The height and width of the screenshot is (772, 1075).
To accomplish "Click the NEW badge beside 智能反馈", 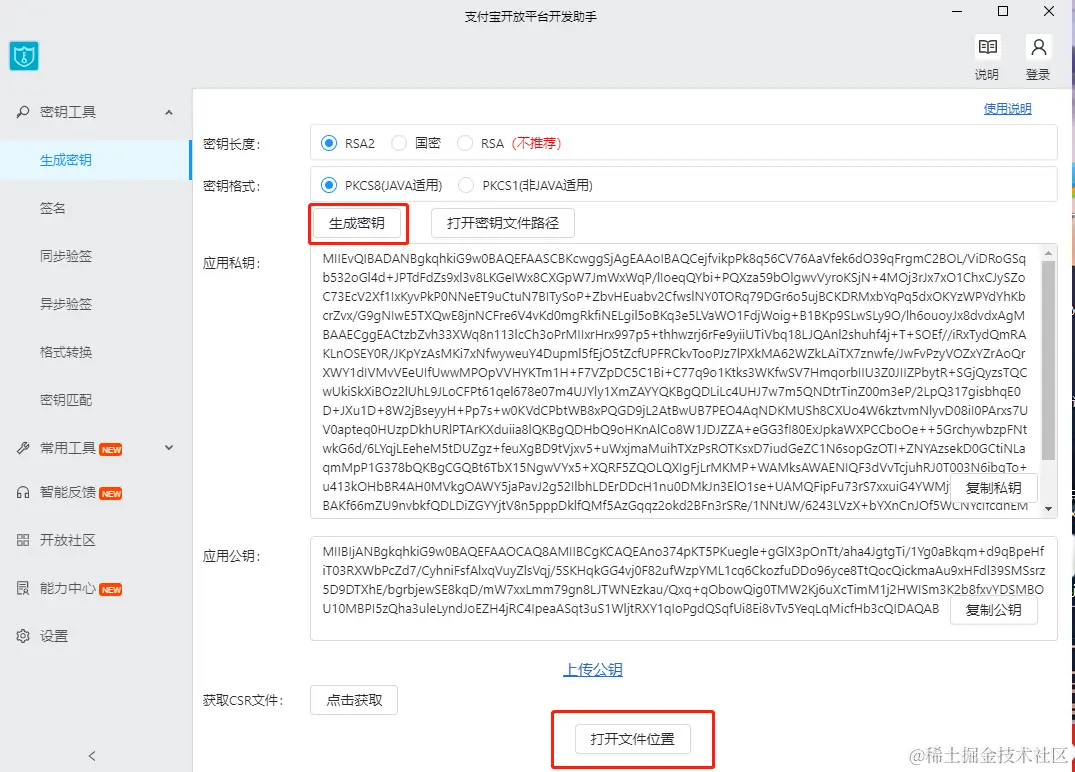I will (111, 494).
